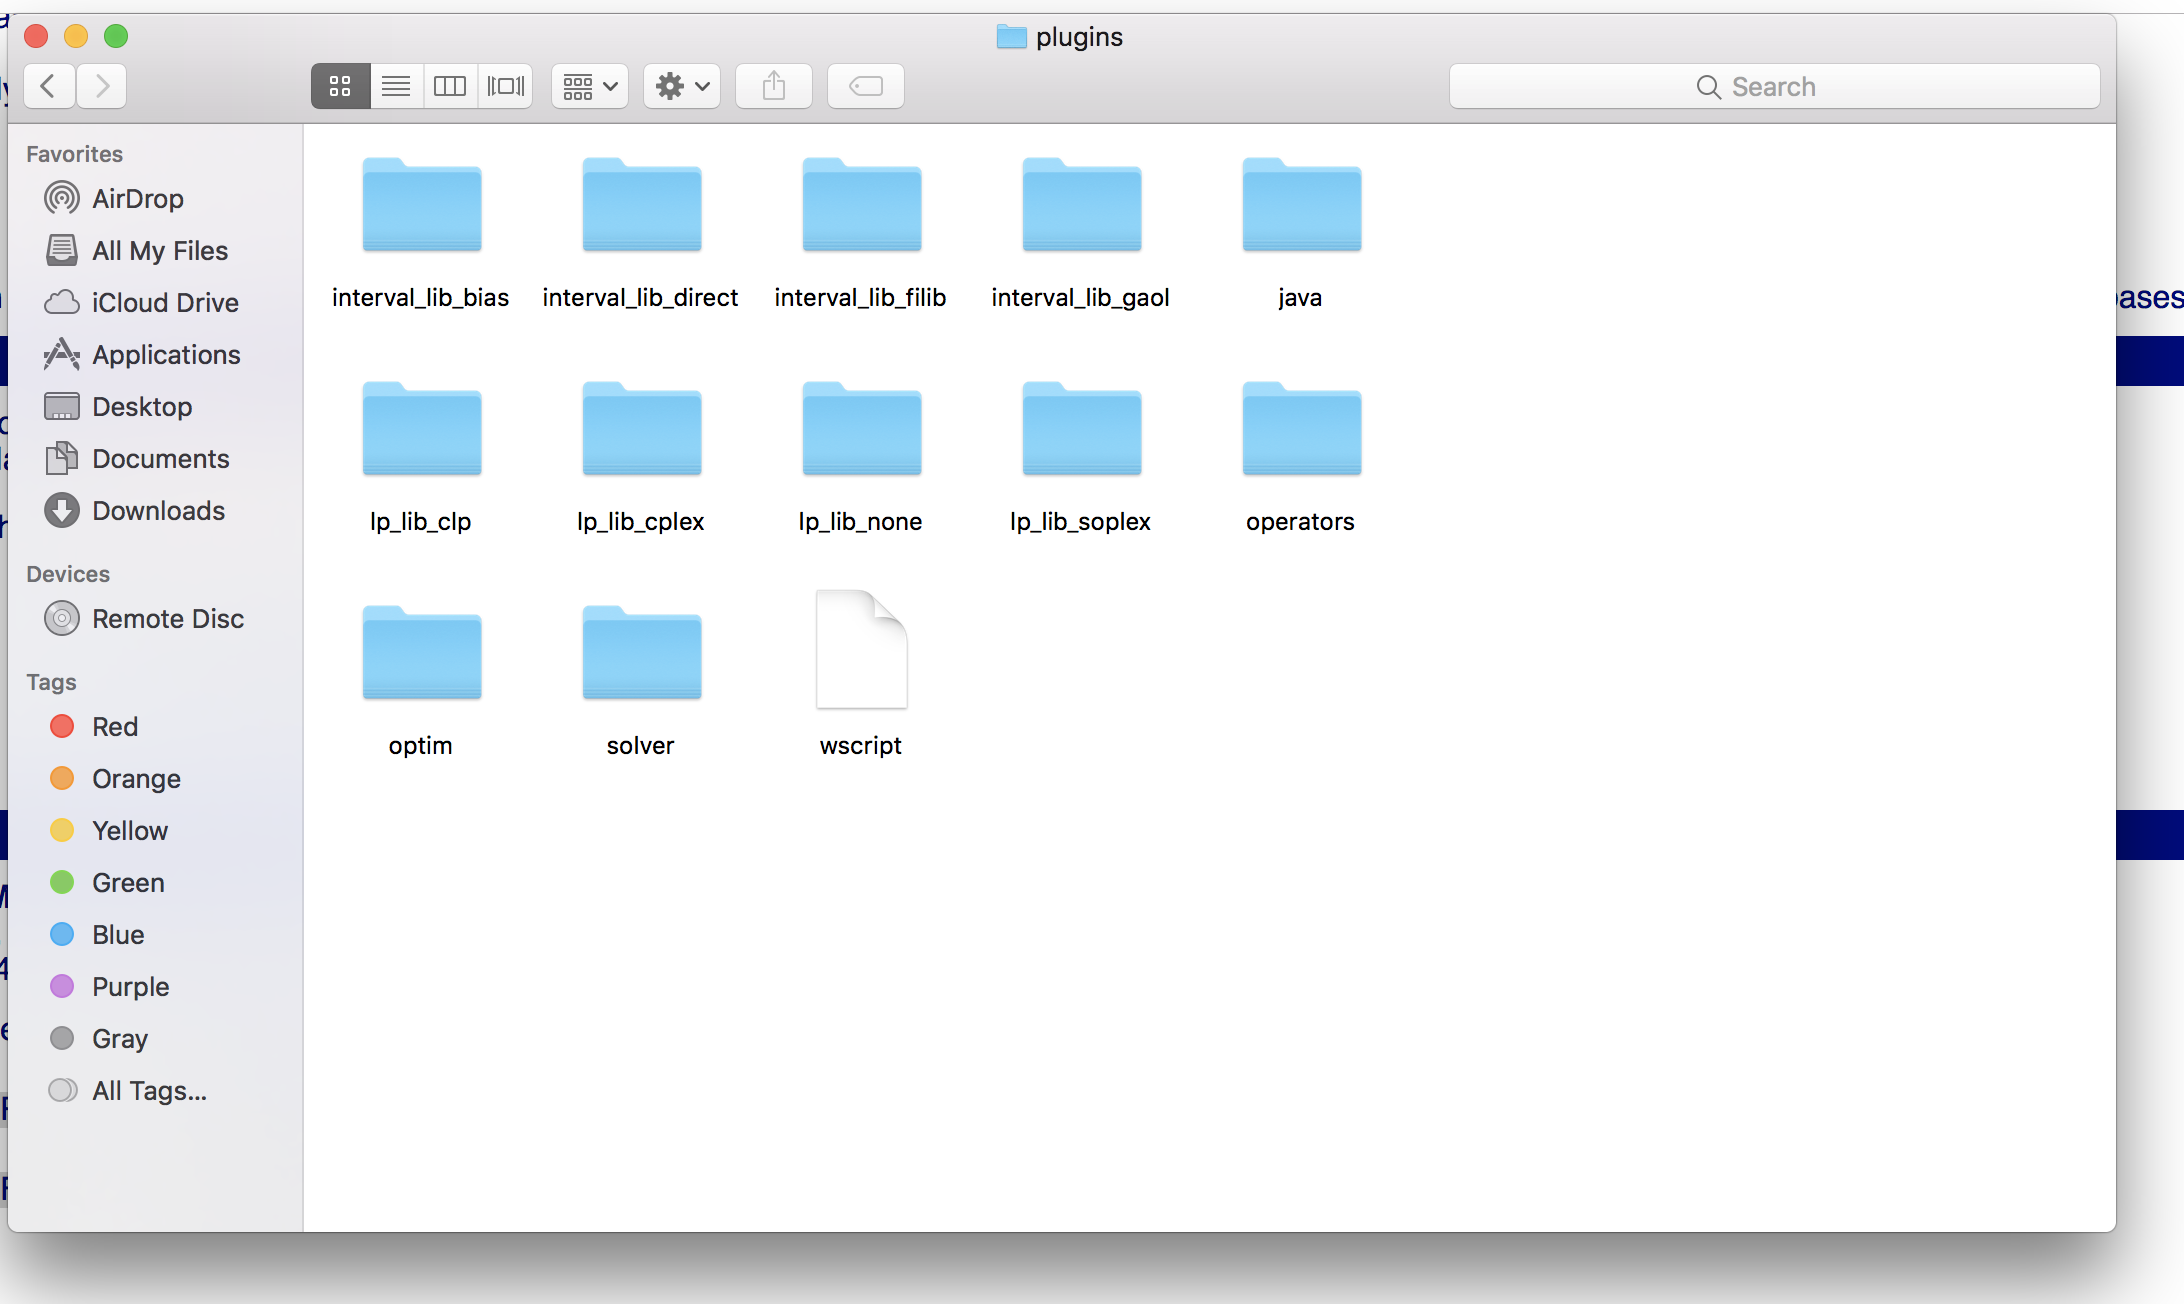
Task: Select the Green tag in sidebar
Action: click(126, 882)
